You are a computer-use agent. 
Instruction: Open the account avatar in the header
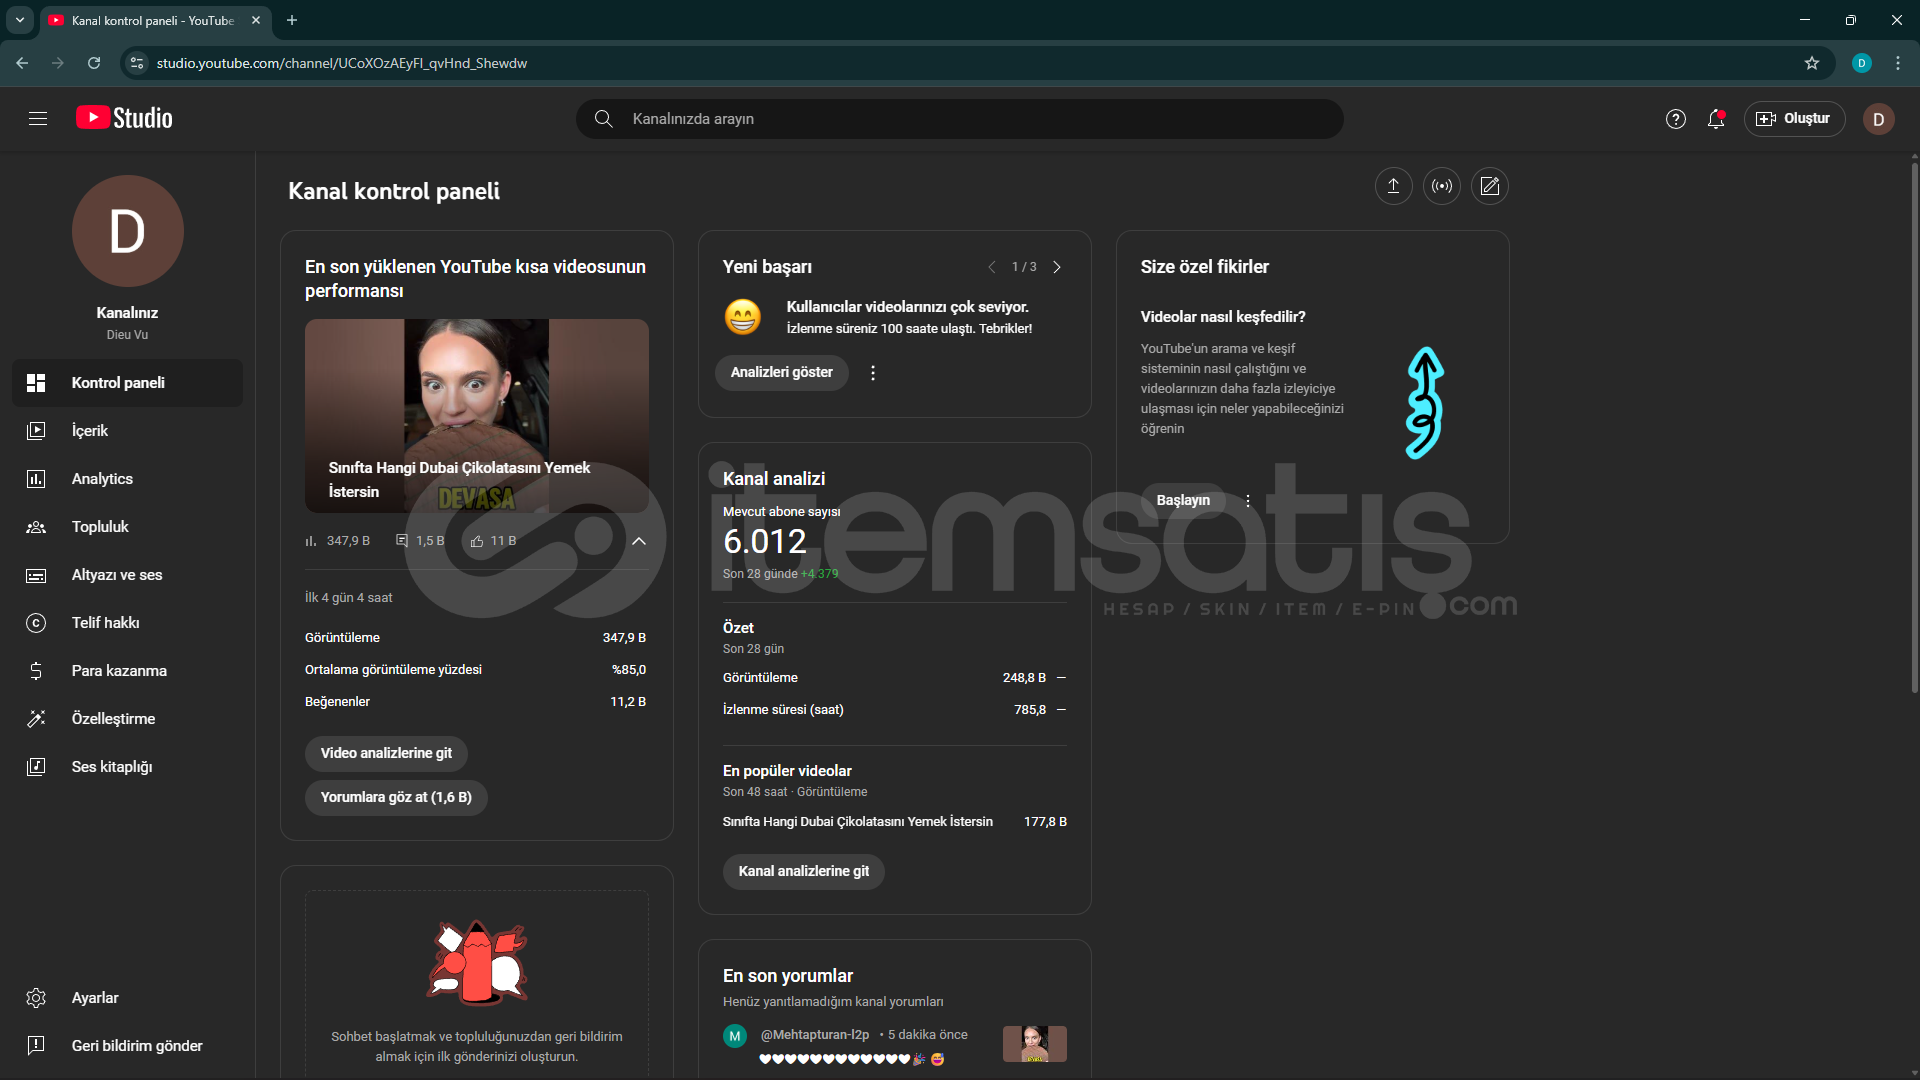1878,119
